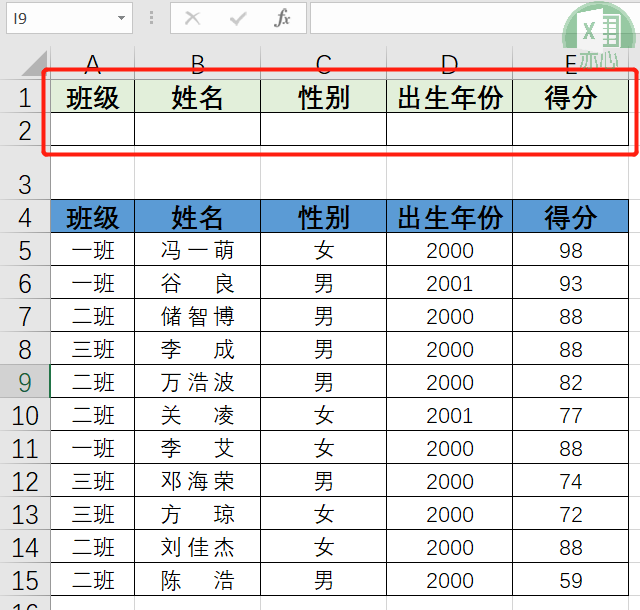The width and height of the screenshot is (640, 610).
Task: Click the Cancel X icon in formula bar
Action: tap(193, 18)
